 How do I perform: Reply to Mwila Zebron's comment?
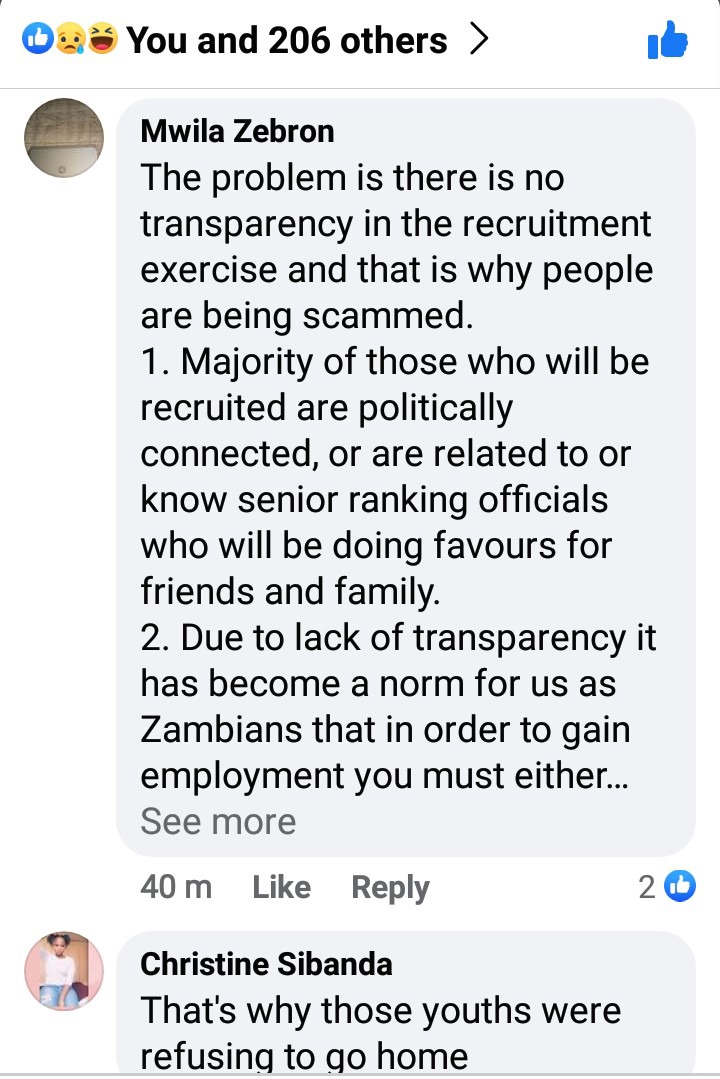click(390, 887)
